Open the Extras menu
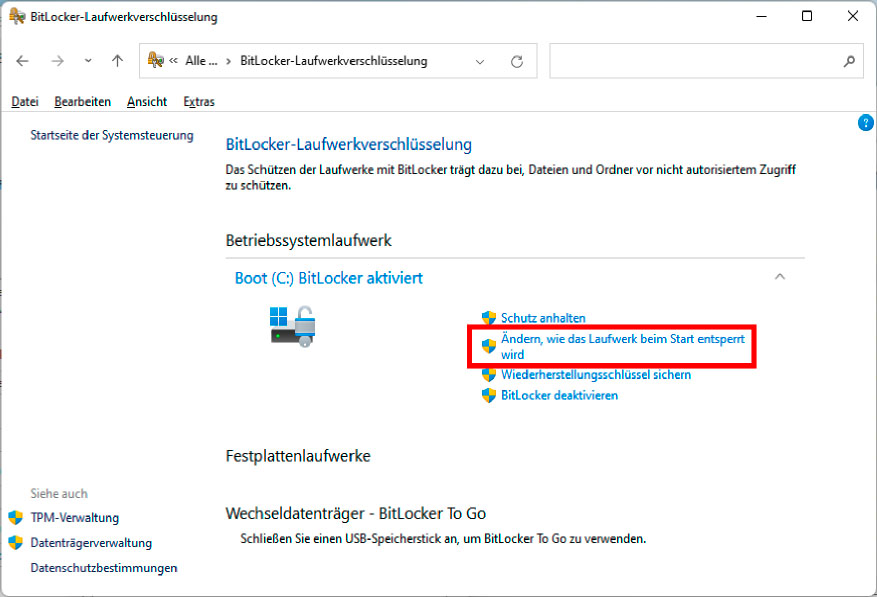This screenshot has width=877, height=597. coord(199,101)
